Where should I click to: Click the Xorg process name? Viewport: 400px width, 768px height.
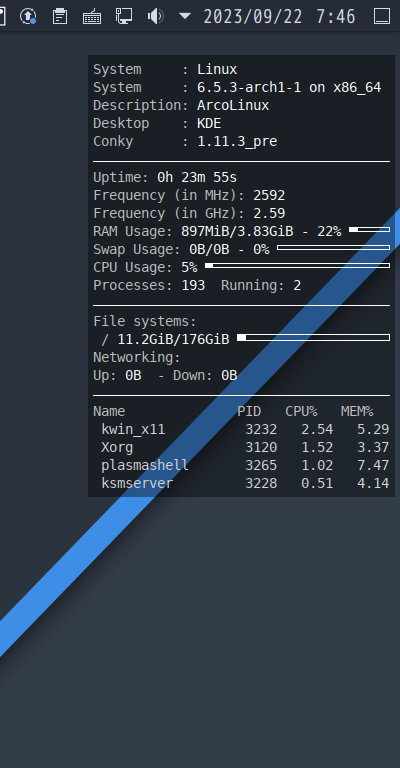[117, 448]
